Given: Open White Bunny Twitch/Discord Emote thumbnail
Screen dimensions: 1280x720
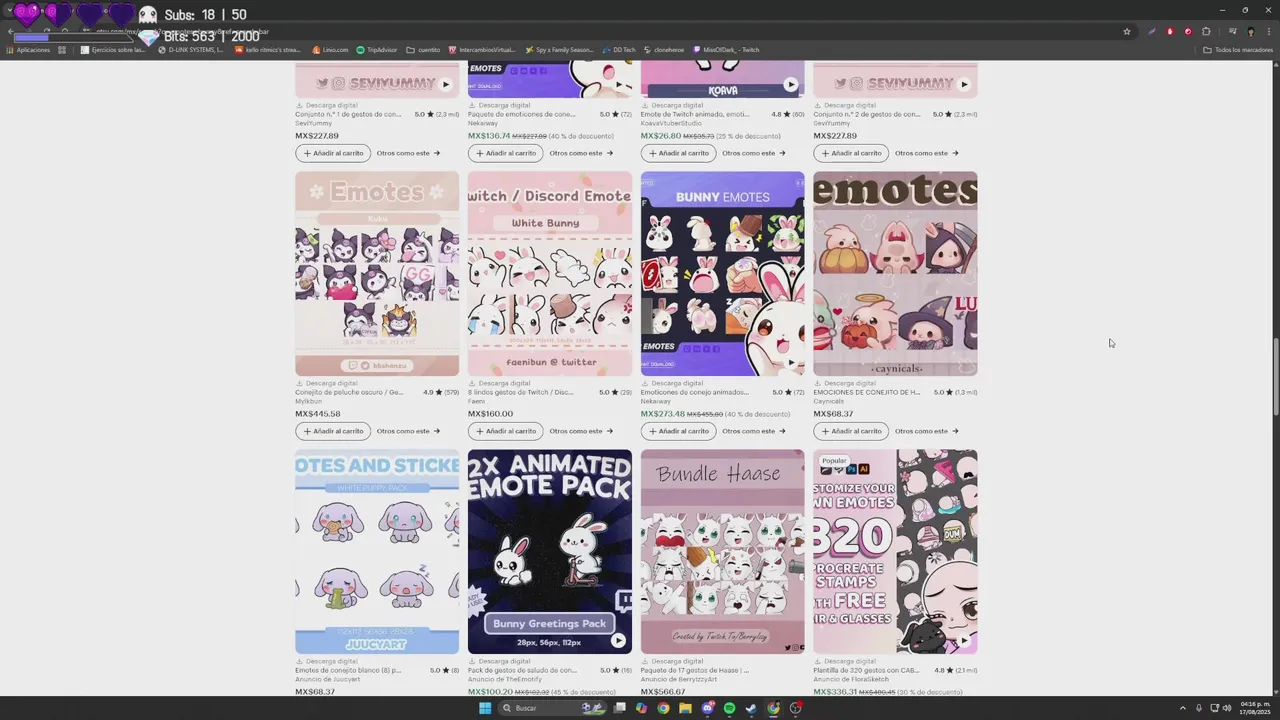Looking at the screenshot, I should click(x=550, y=274).
